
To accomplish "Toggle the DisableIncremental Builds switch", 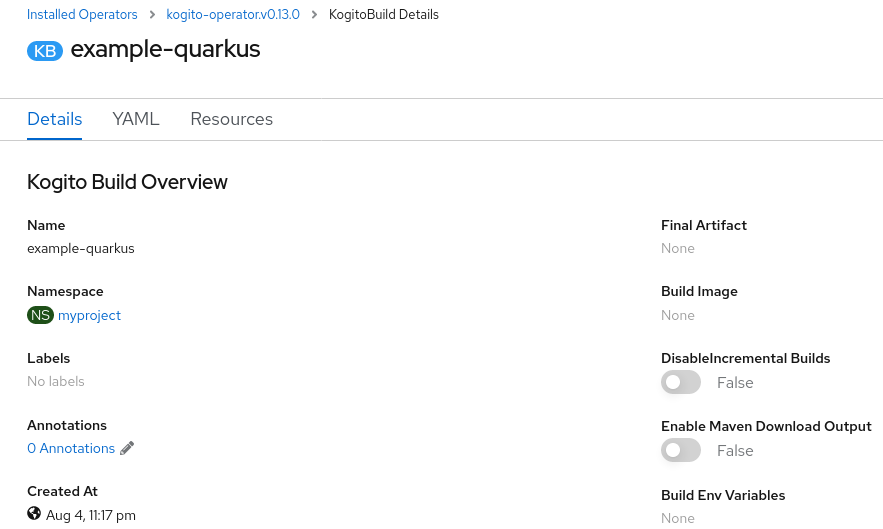I will point(681,383).
